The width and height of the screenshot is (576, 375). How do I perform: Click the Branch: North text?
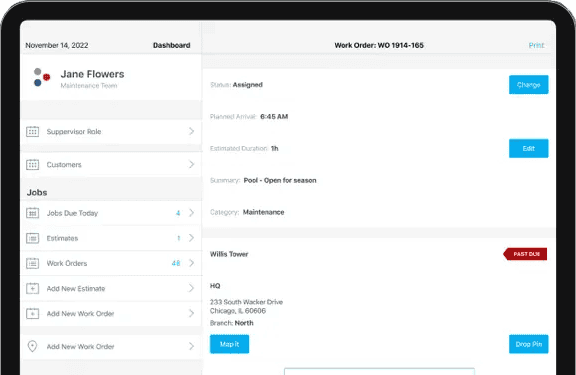tap(231, 323)
